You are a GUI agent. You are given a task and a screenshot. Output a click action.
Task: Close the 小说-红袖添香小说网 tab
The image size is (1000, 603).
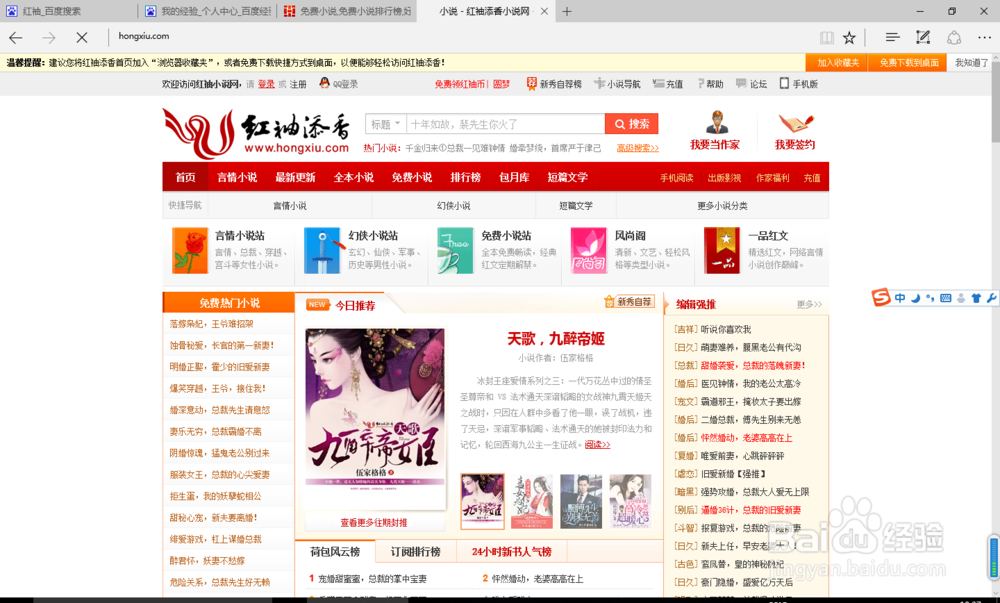(544, 11)
